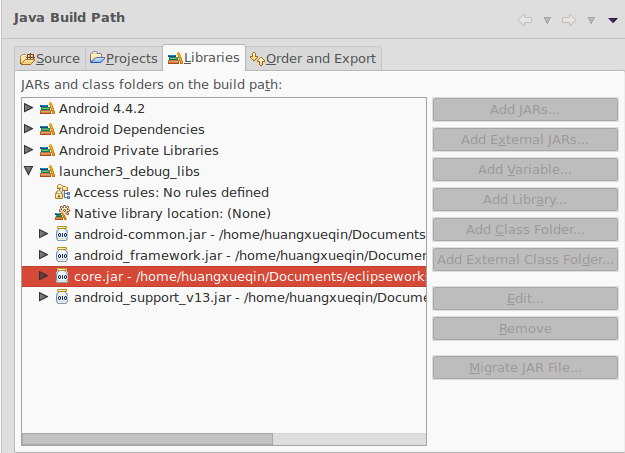The width and height of the screenshot is (625, 453).
Task: Select the Android 4.4.2 label
Action: click(102, 108)
